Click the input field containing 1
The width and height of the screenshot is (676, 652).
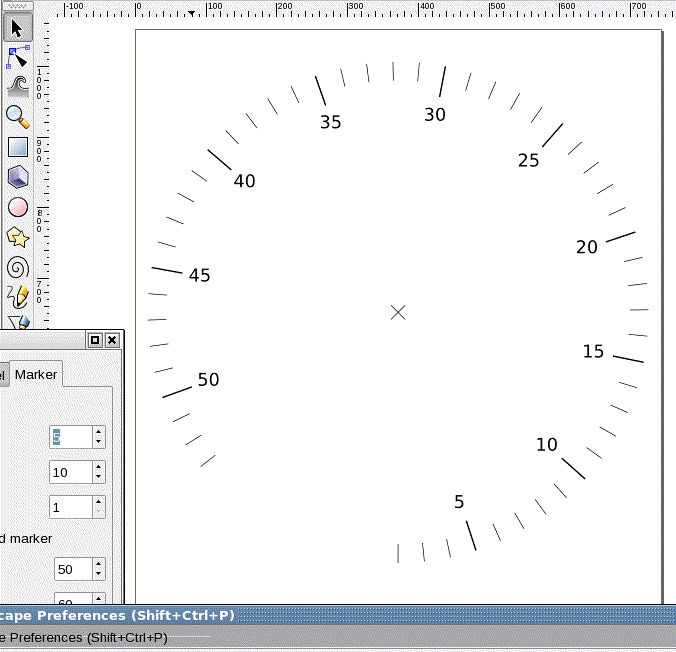(x=71, y=507)
